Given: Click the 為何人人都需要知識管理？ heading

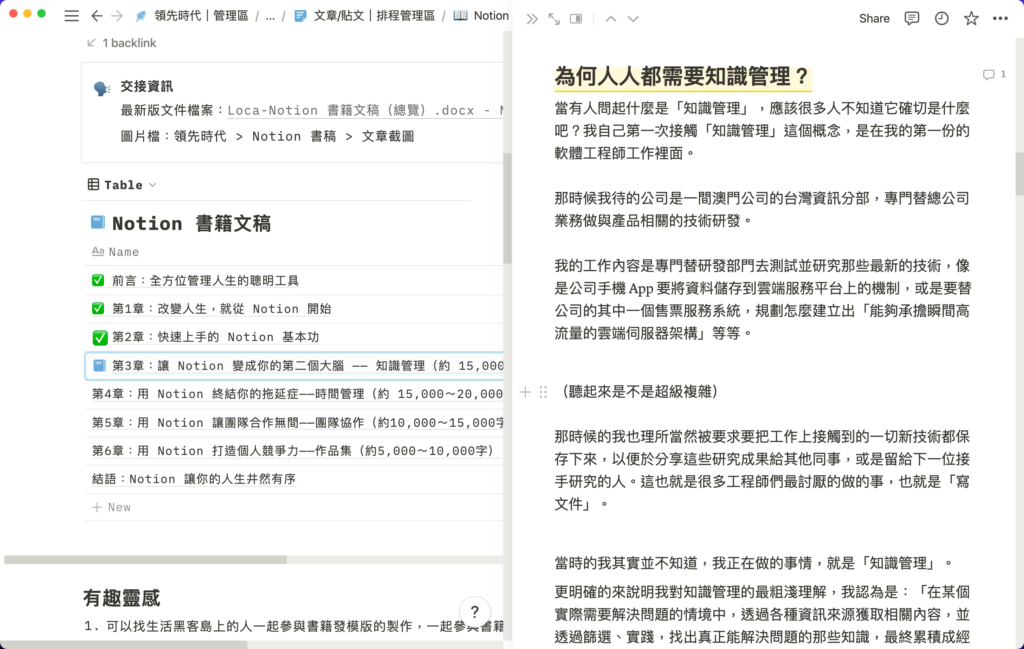Looking at the screenshot, I should coord(682,76).
